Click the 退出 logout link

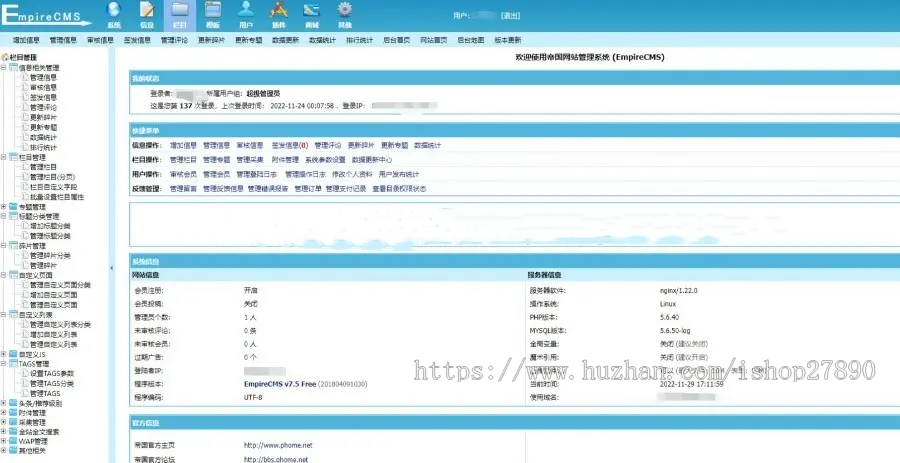(x=510, y=16)
